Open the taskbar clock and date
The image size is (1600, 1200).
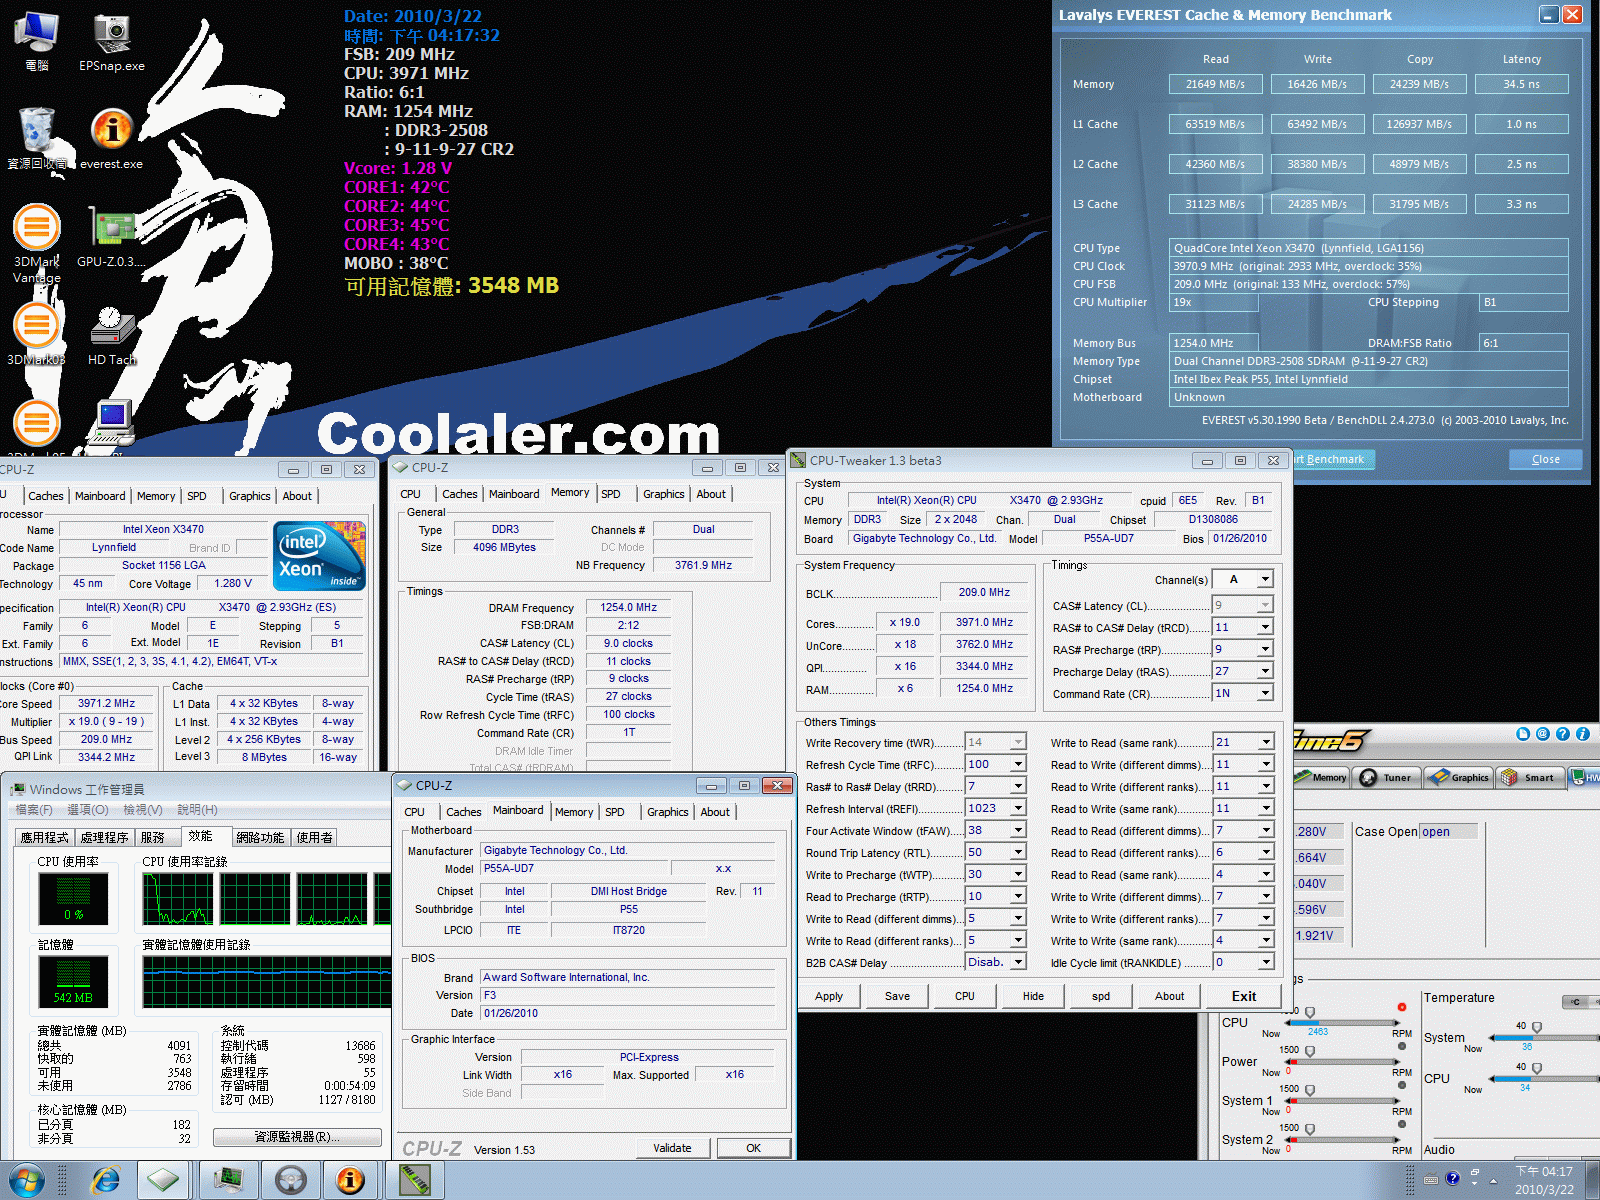(1544, 1180)
